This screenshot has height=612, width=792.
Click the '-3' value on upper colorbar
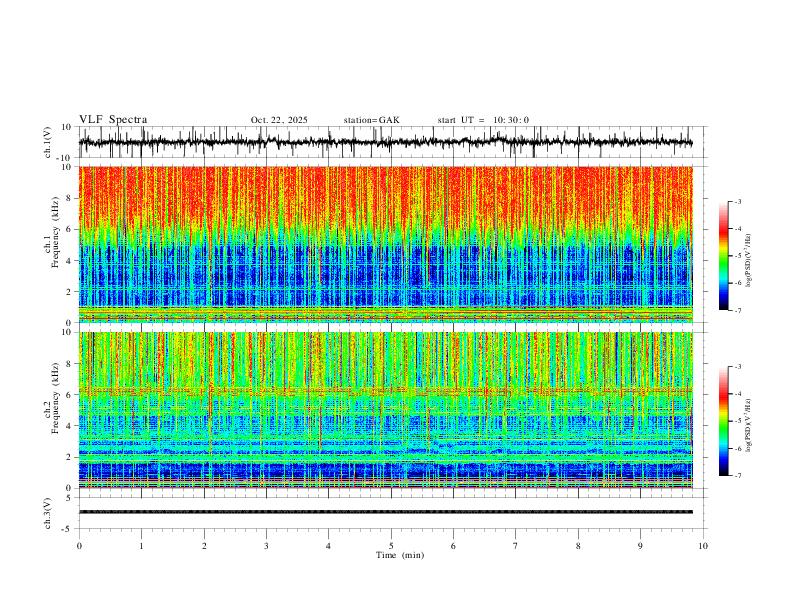(737, 201)
